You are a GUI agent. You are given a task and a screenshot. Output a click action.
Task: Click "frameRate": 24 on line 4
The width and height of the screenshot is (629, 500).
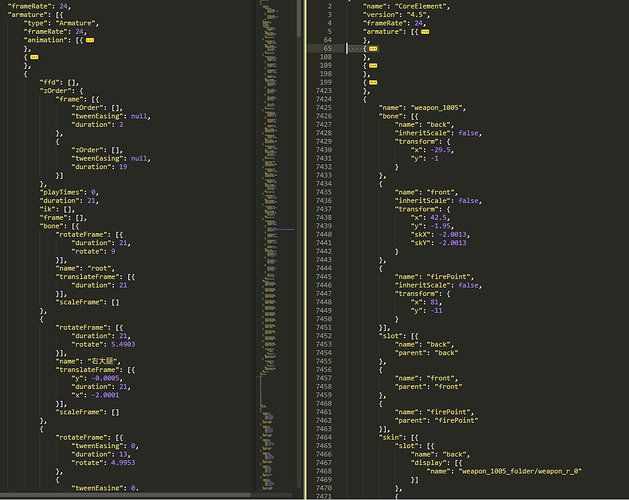[x=393, y=23]
